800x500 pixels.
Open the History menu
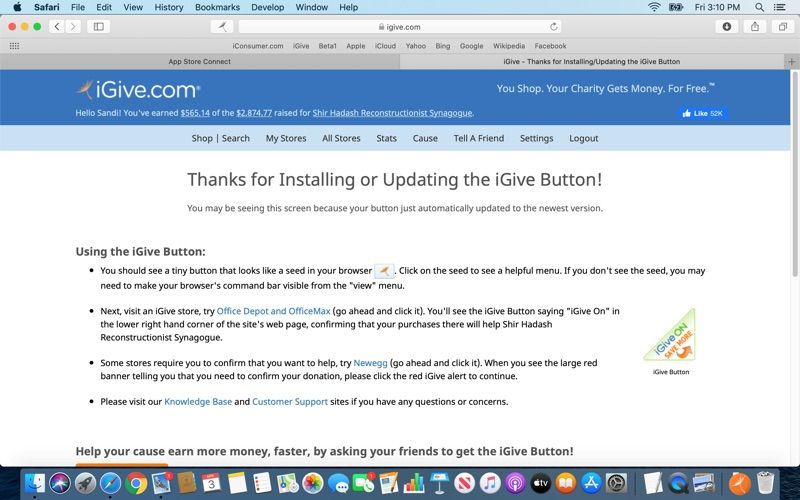(168, 7)
